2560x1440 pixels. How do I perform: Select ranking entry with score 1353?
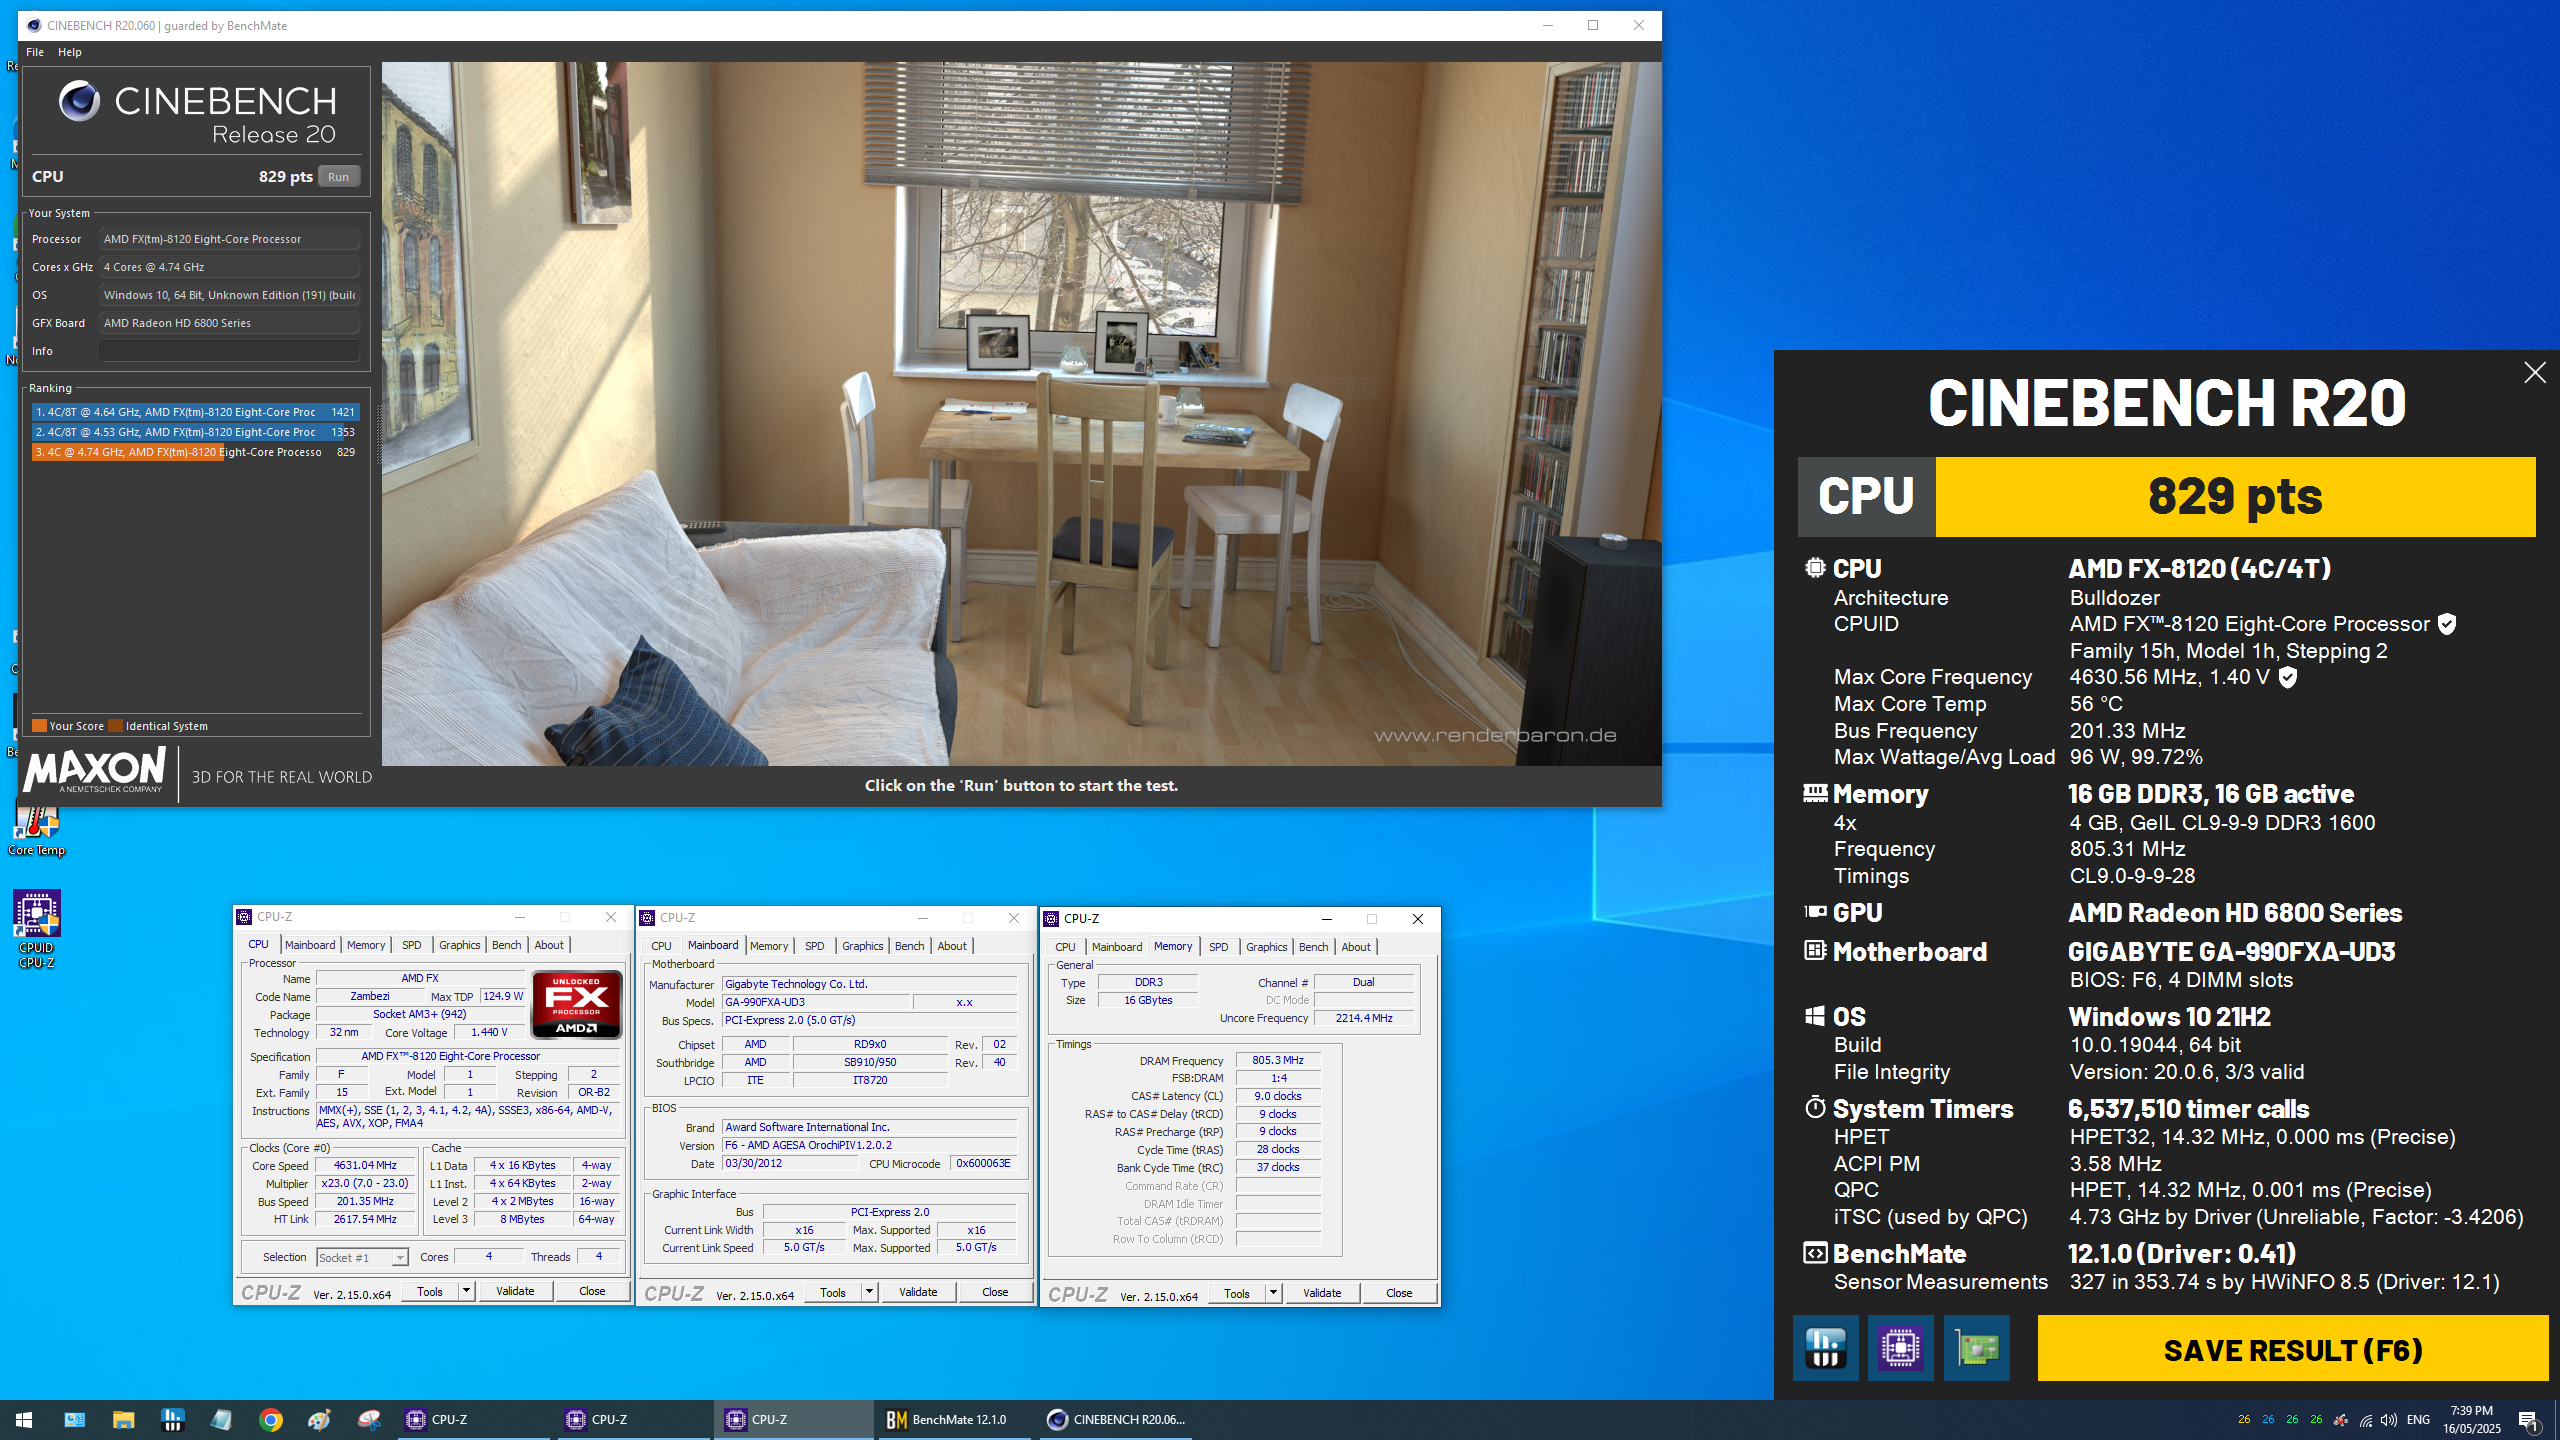click(195, 432)
